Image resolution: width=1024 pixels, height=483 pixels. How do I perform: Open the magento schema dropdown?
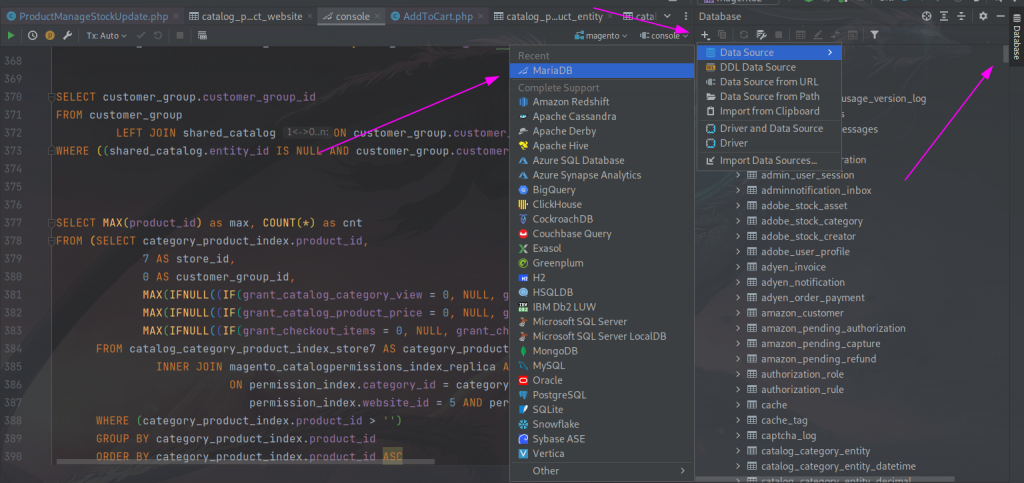click(601, 35)
